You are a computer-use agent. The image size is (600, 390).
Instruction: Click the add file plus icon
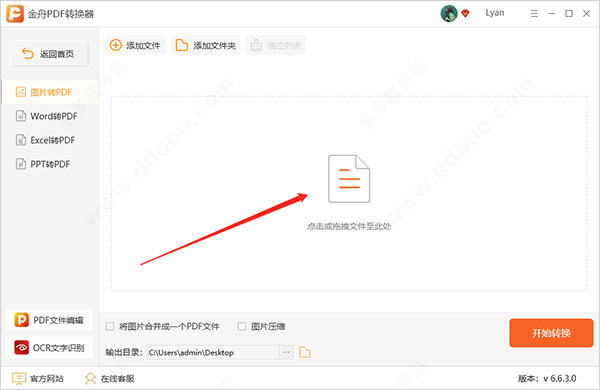click(x=116, y=45)
